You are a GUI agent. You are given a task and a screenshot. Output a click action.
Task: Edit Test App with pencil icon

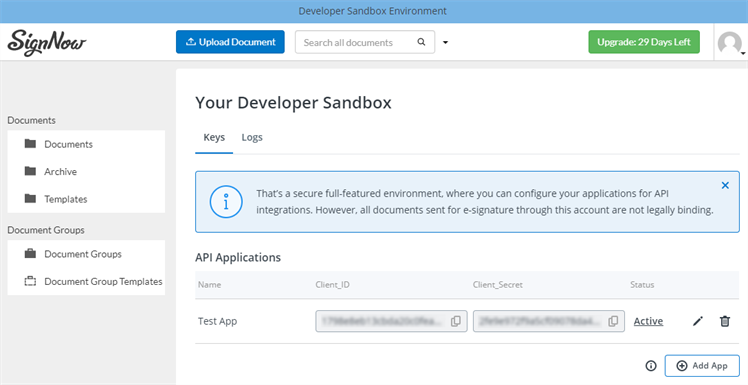tap(698, 321)
